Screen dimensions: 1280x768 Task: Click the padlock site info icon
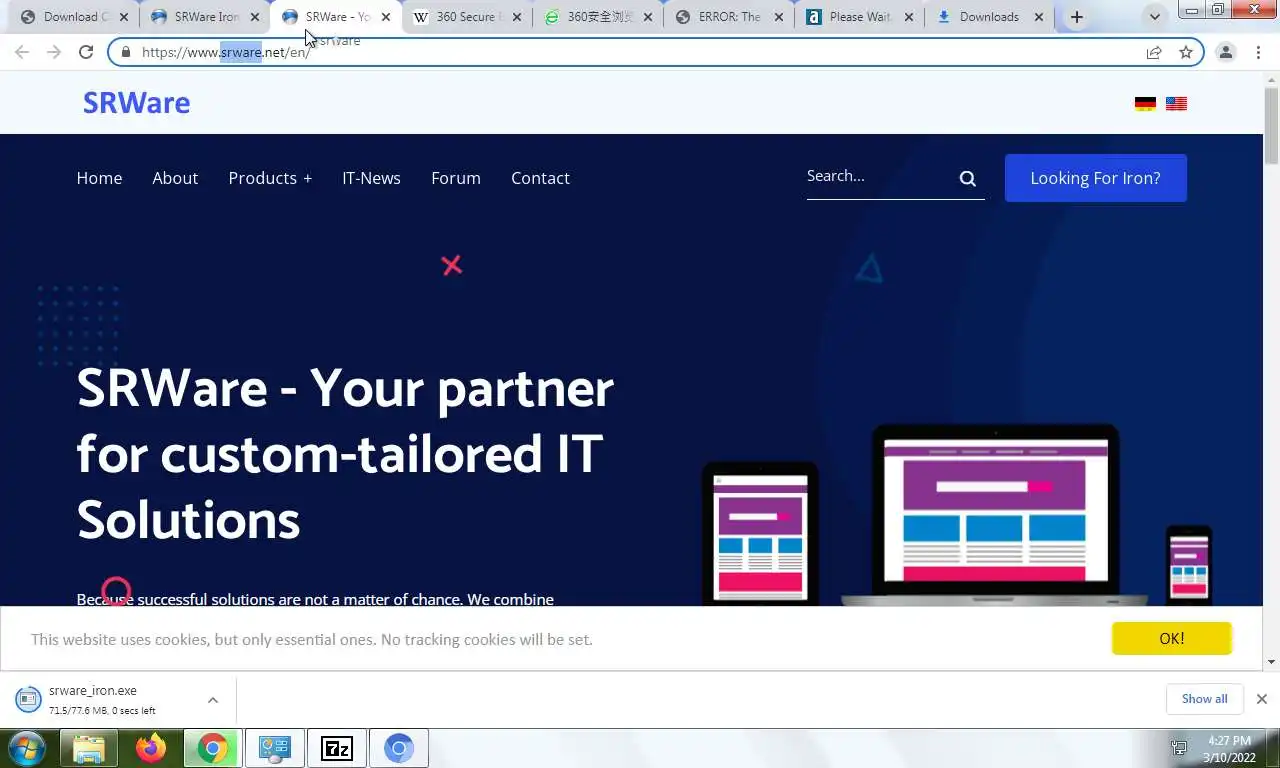(x=125, y=52)
